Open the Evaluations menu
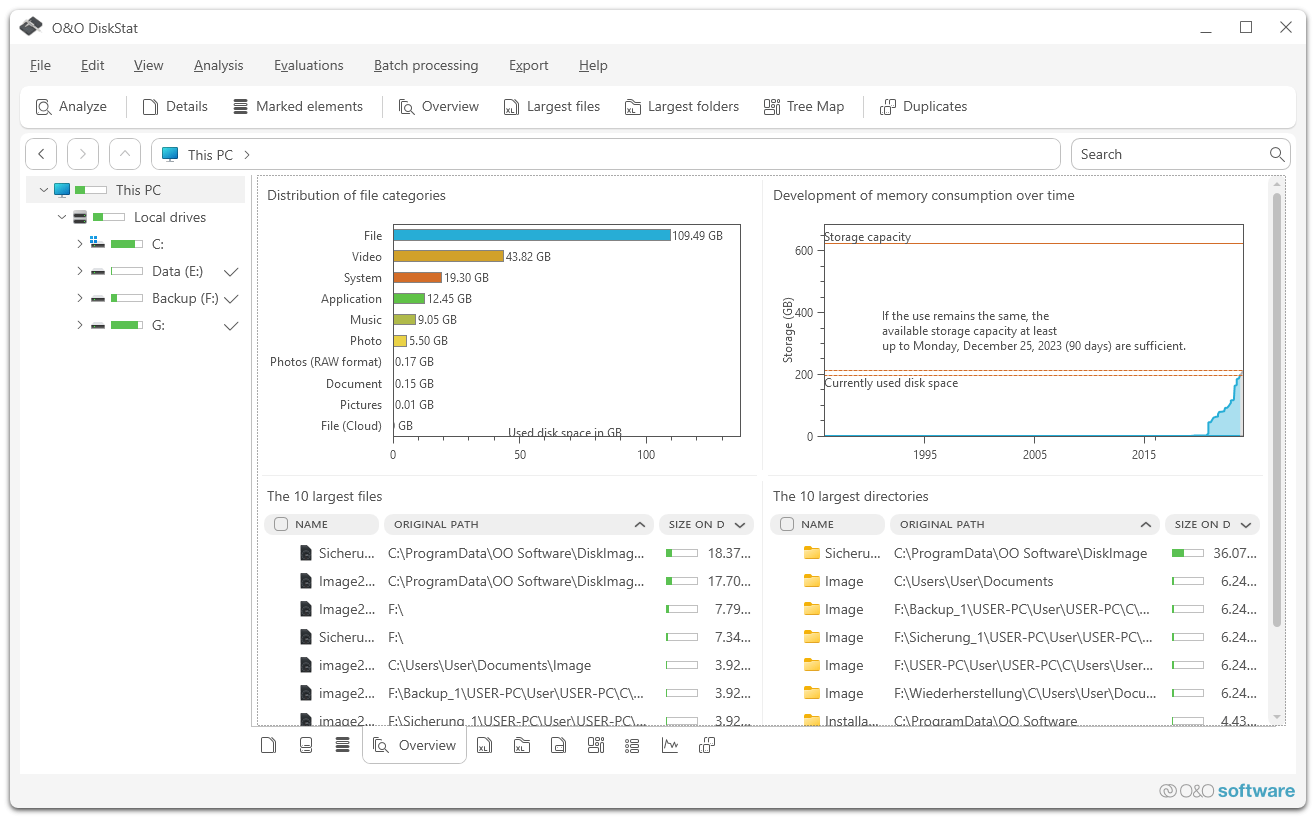This screenshot has height=818, width=1316. point(309,65)
